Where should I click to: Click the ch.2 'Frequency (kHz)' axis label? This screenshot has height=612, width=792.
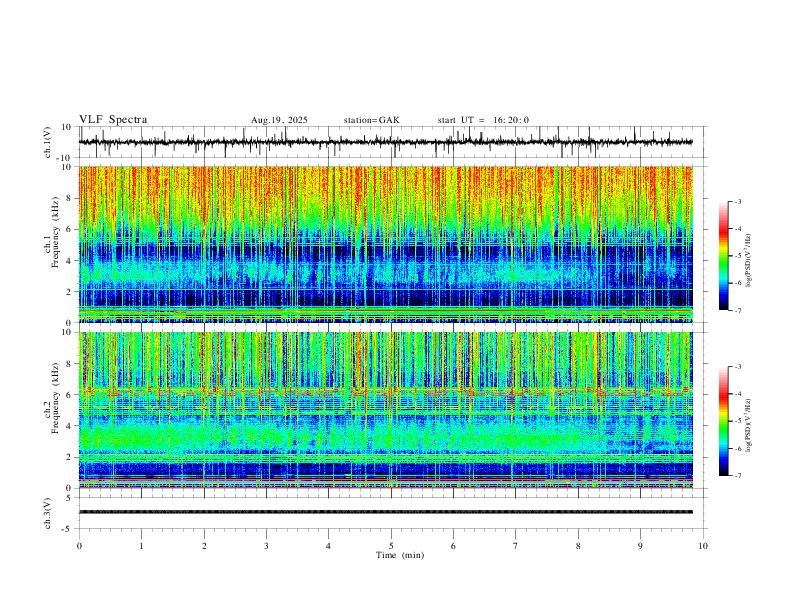coord(56,398)
